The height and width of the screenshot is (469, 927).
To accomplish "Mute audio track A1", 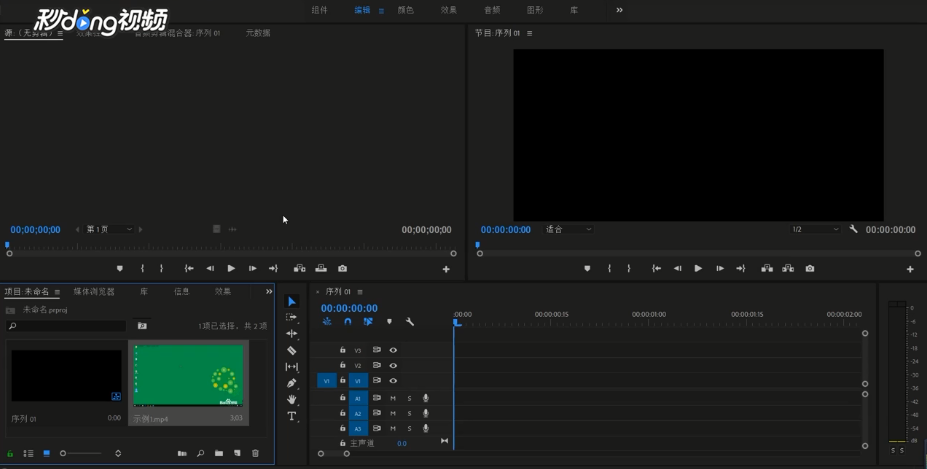I will [x=393, y=398].
